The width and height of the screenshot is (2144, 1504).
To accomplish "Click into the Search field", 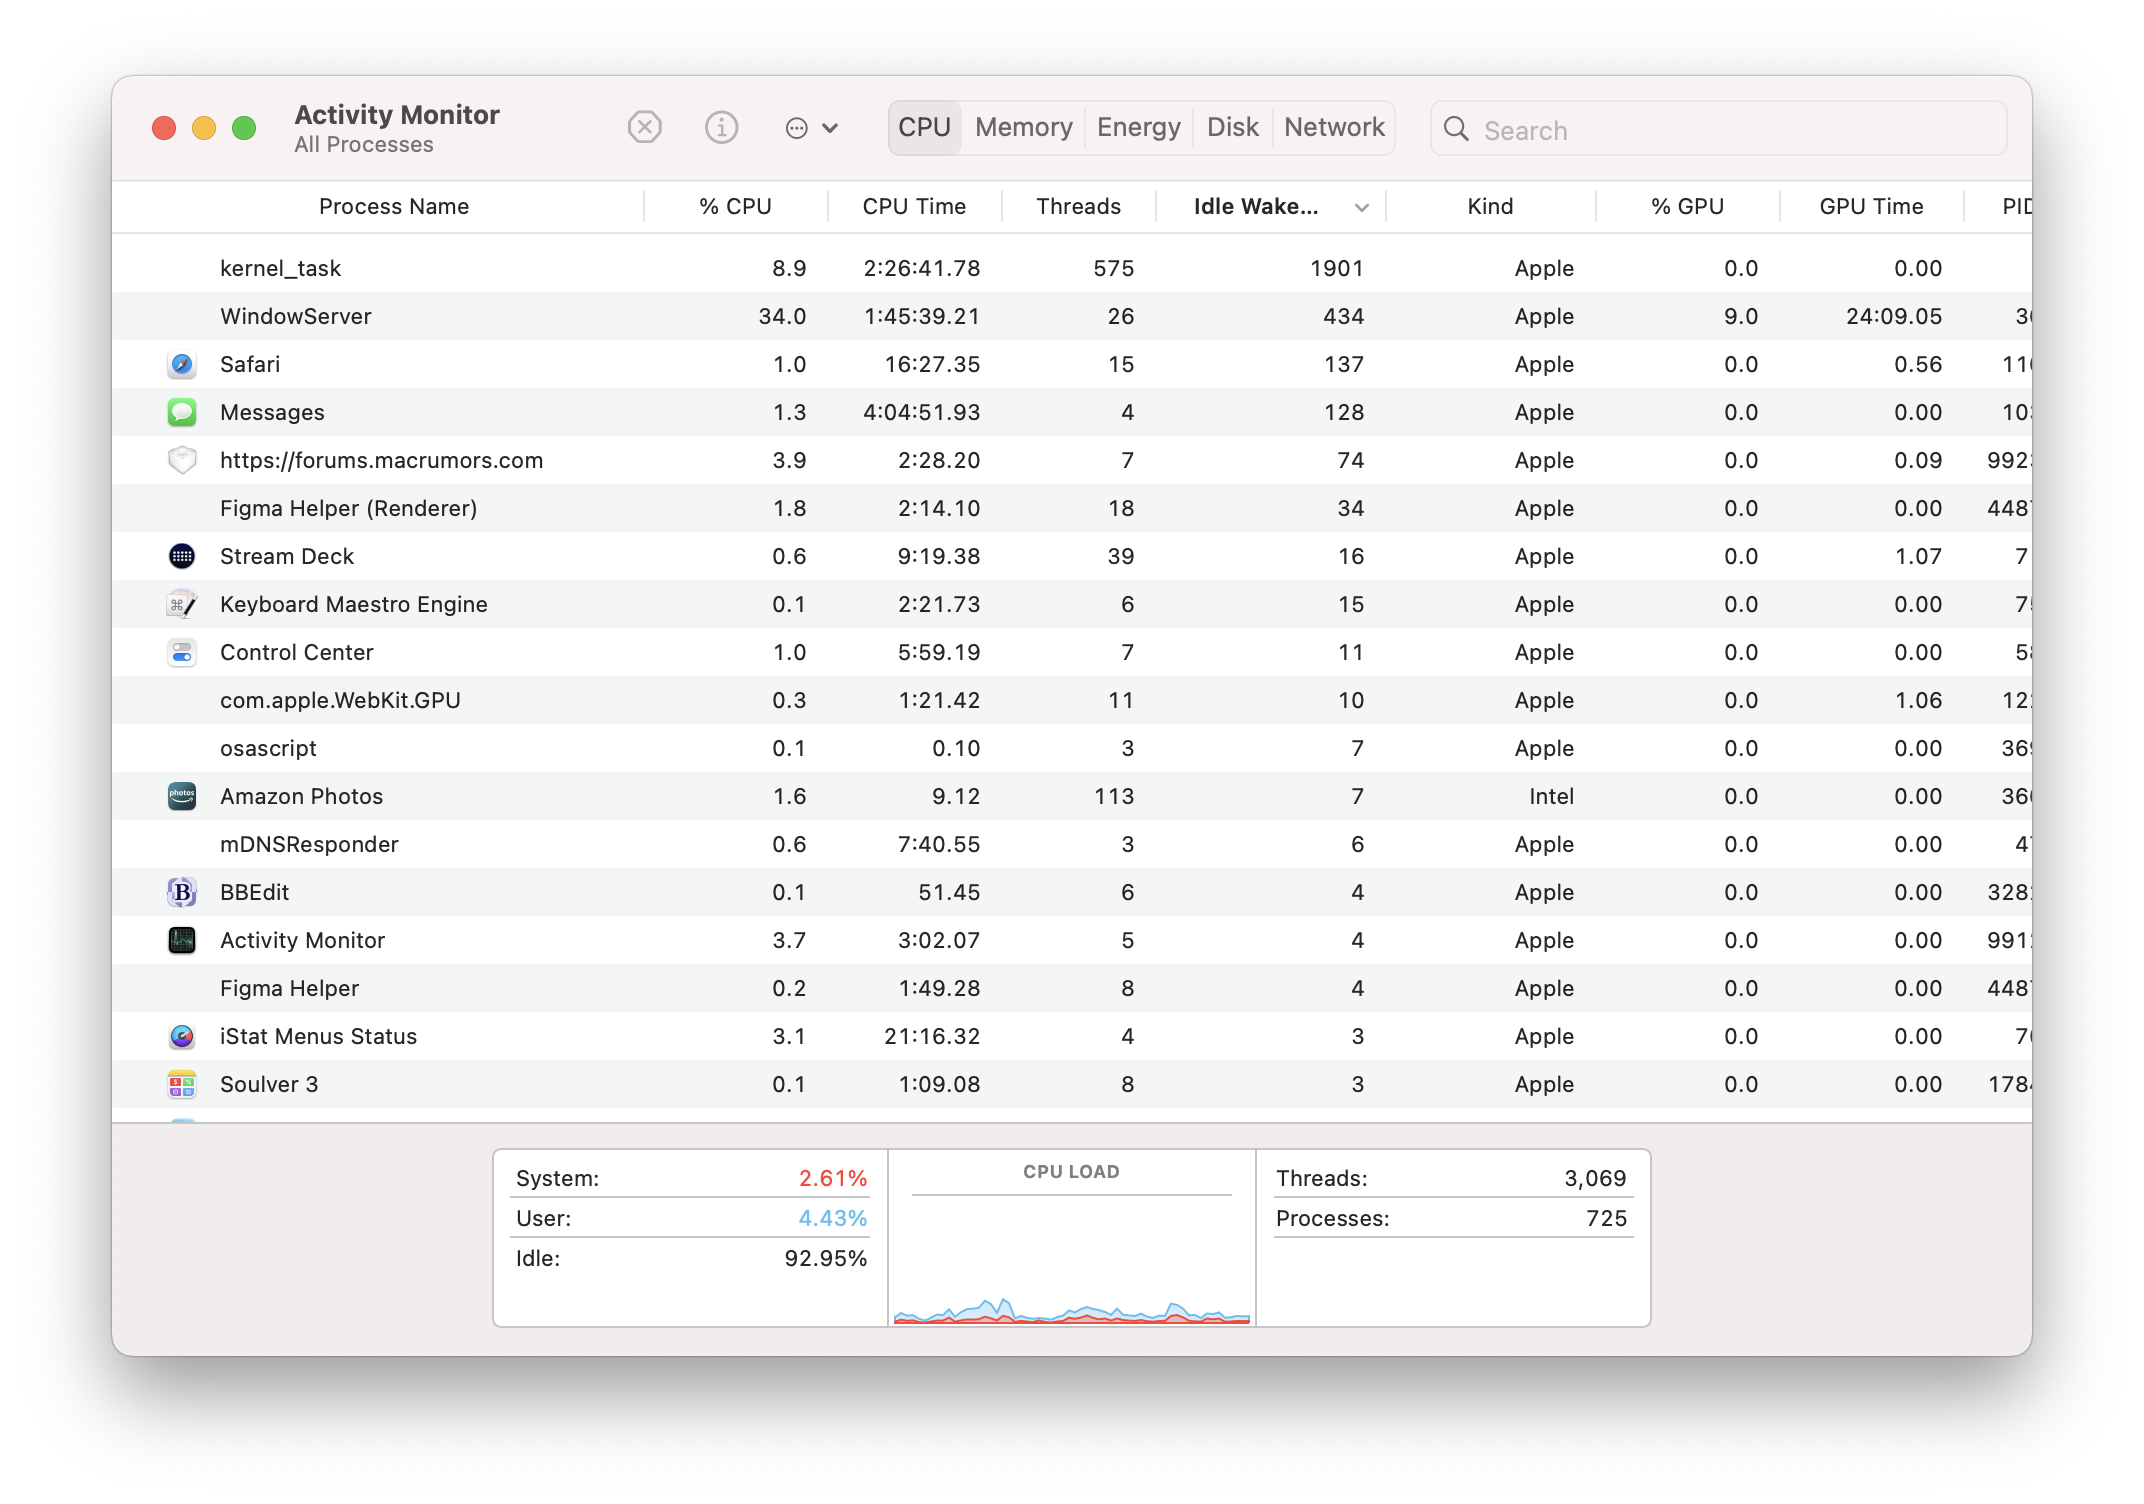I will pos(1718,129).
